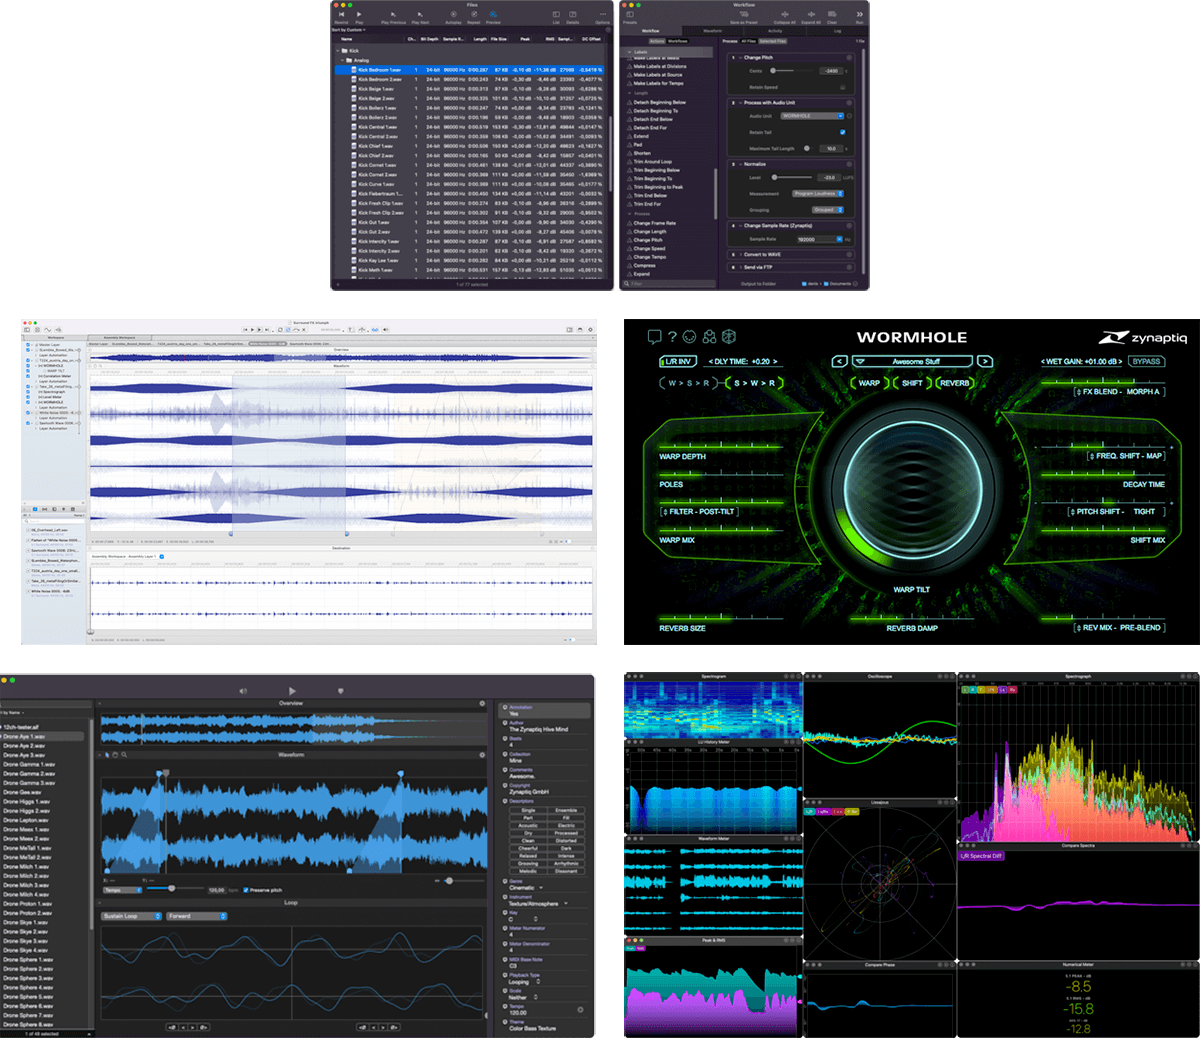Click the Run icon in Workflow toolbar
Screen dimensions: 1200x1038
point(859,15)
